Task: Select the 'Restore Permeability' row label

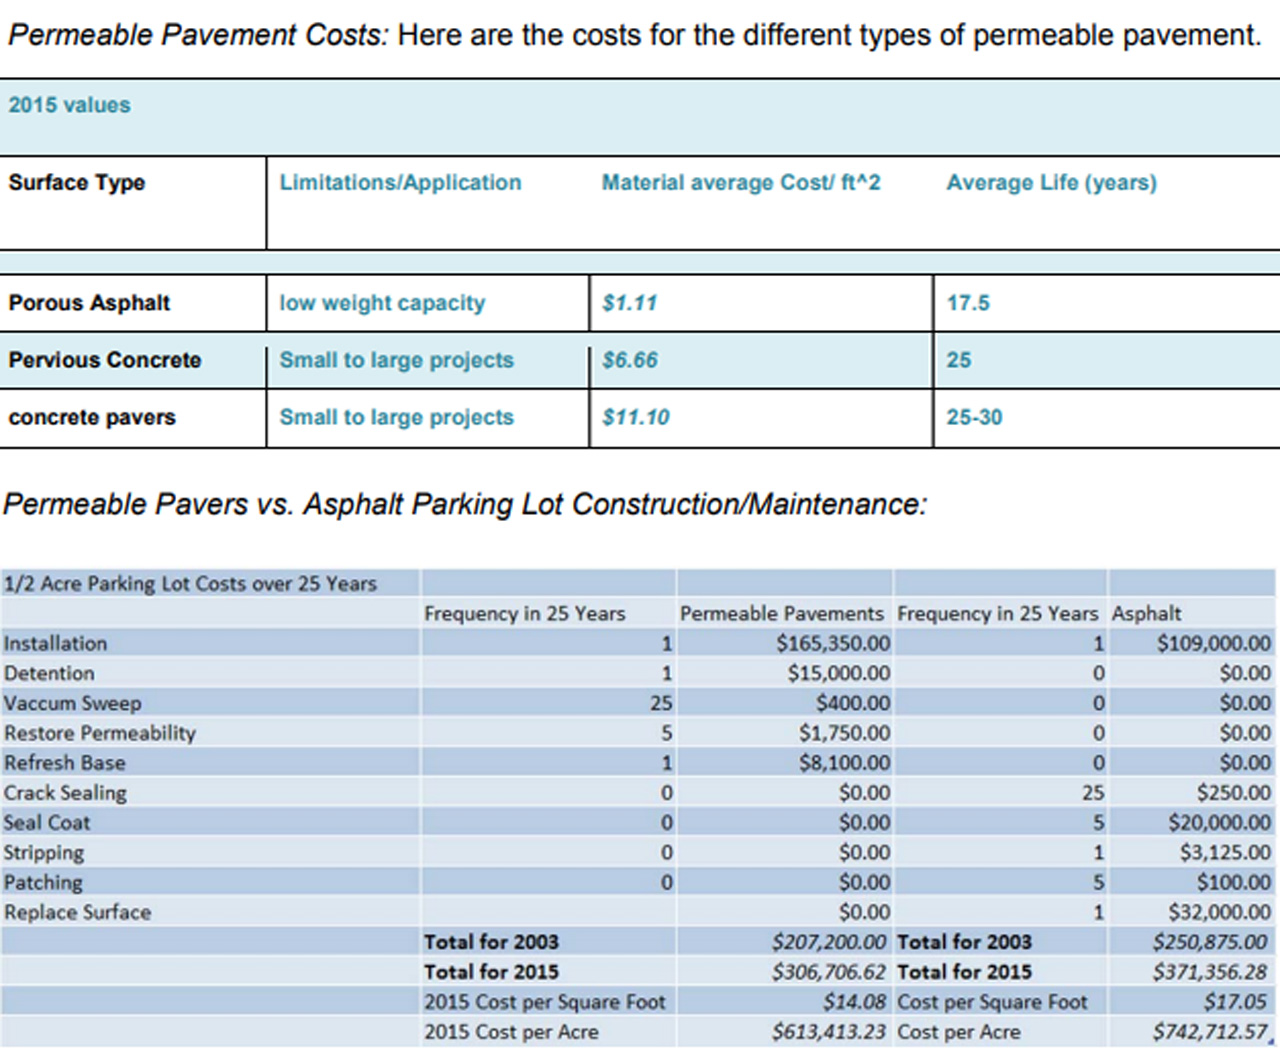Action: tap(100, 733)
